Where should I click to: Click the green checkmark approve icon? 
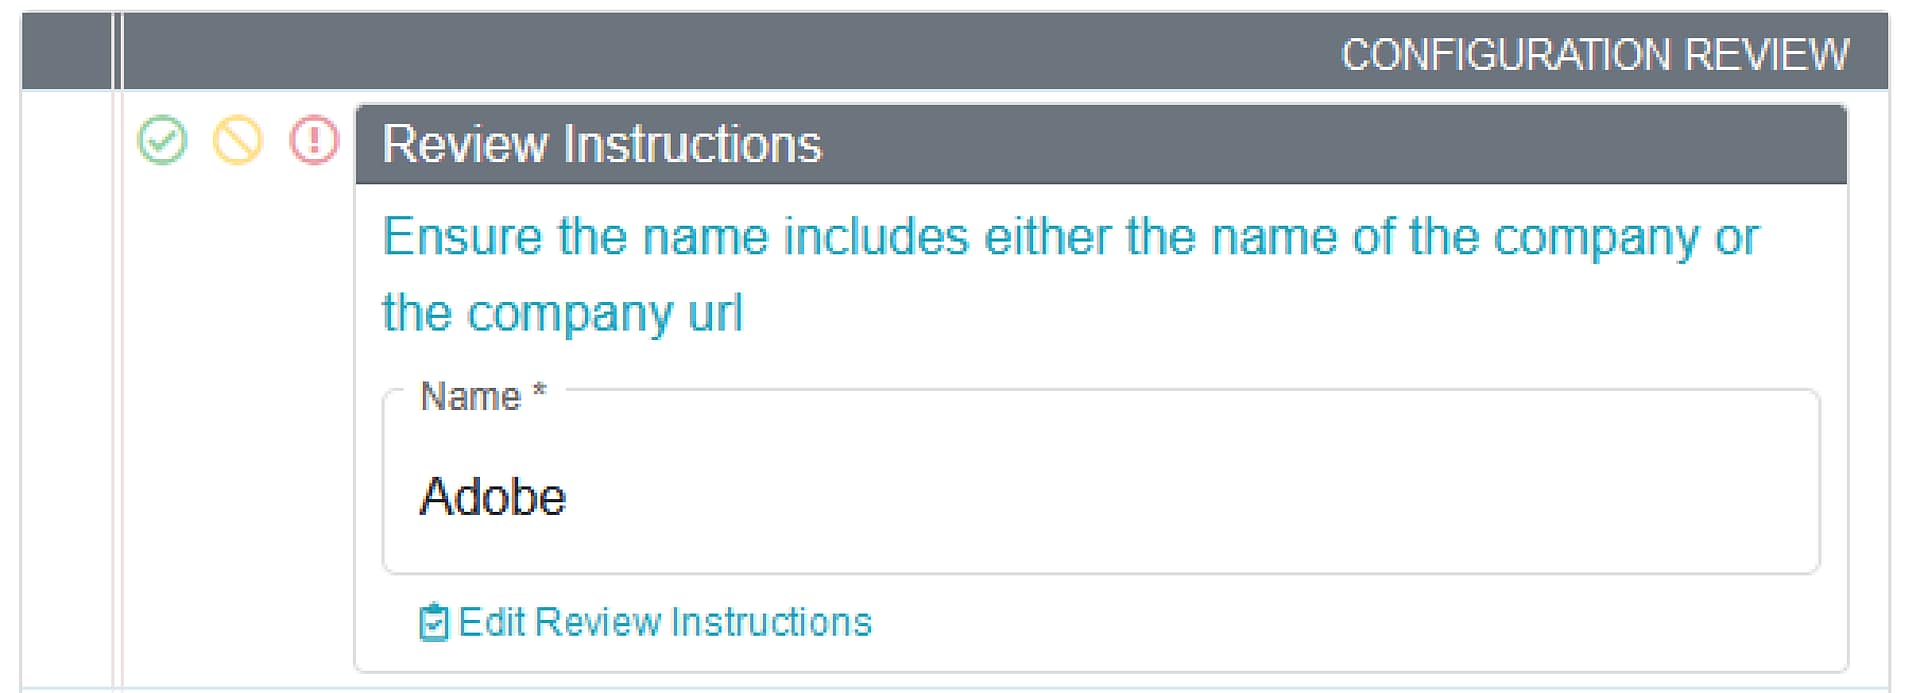point(162,140)
